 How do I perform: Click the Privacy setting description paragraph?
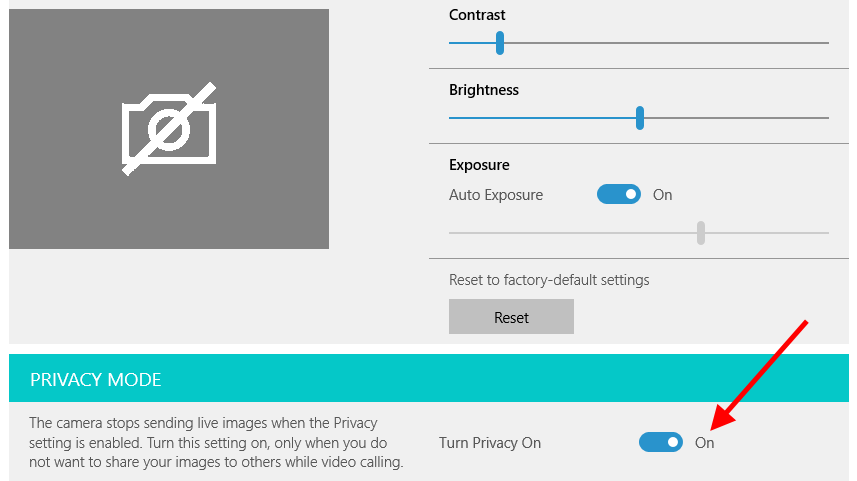coord(216,442)
